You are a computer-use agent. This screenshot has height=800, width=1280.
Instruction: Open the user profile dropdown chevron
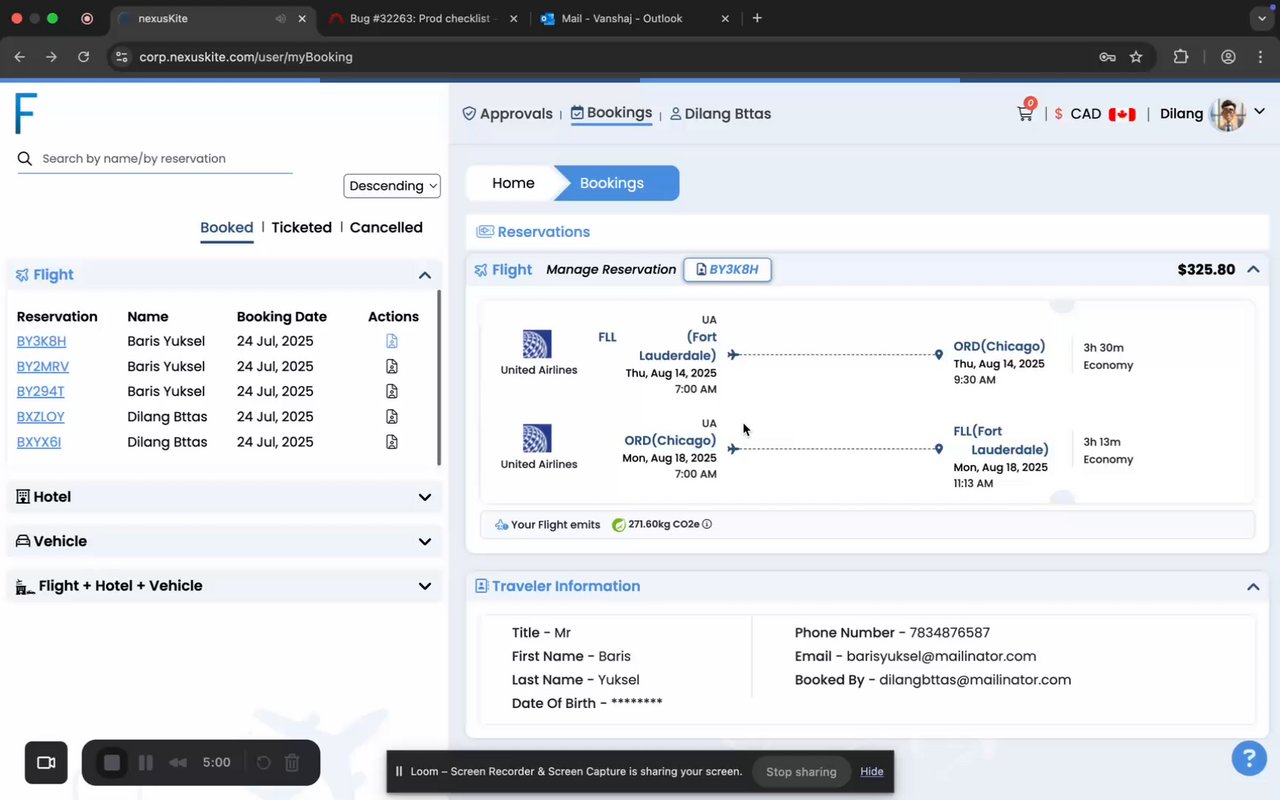(x=1260, y=112)
